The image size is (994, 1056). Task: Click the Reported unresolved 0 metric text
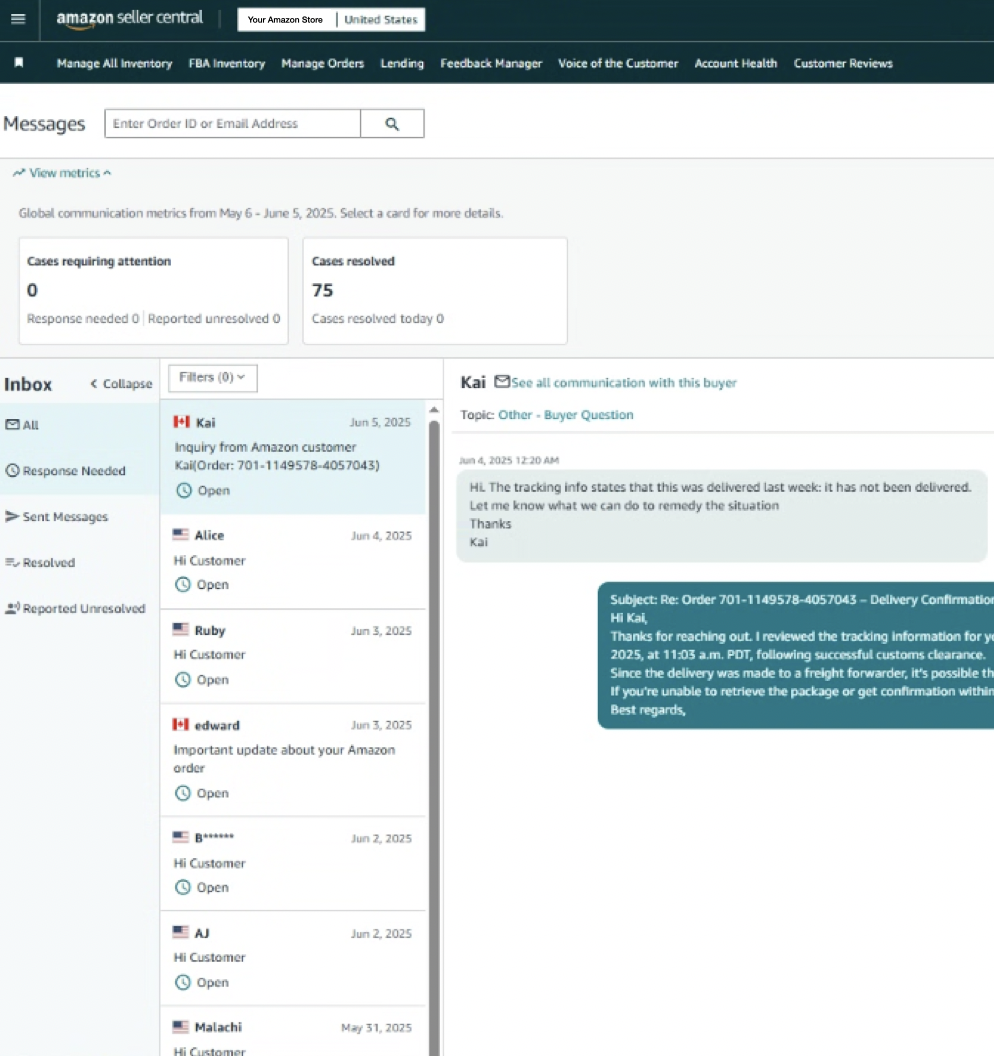click(214, 319)
